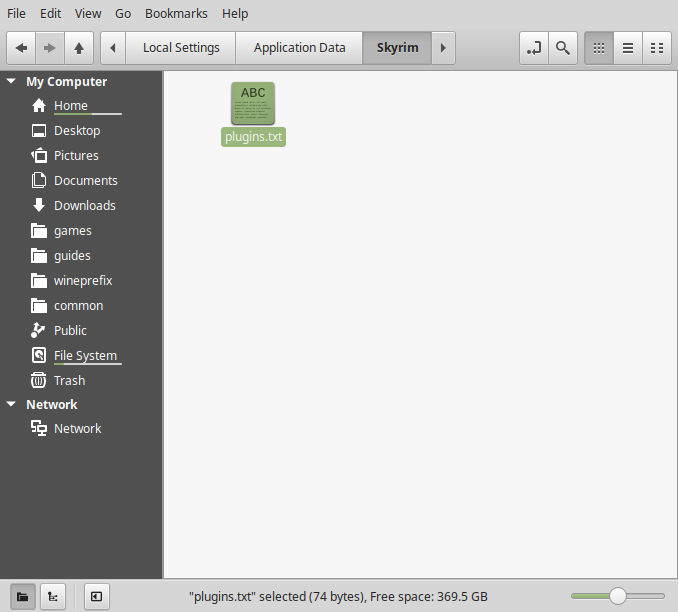The image size is (678, 612).
Task: Go up to the parent folder
Action: click(79, 48)
